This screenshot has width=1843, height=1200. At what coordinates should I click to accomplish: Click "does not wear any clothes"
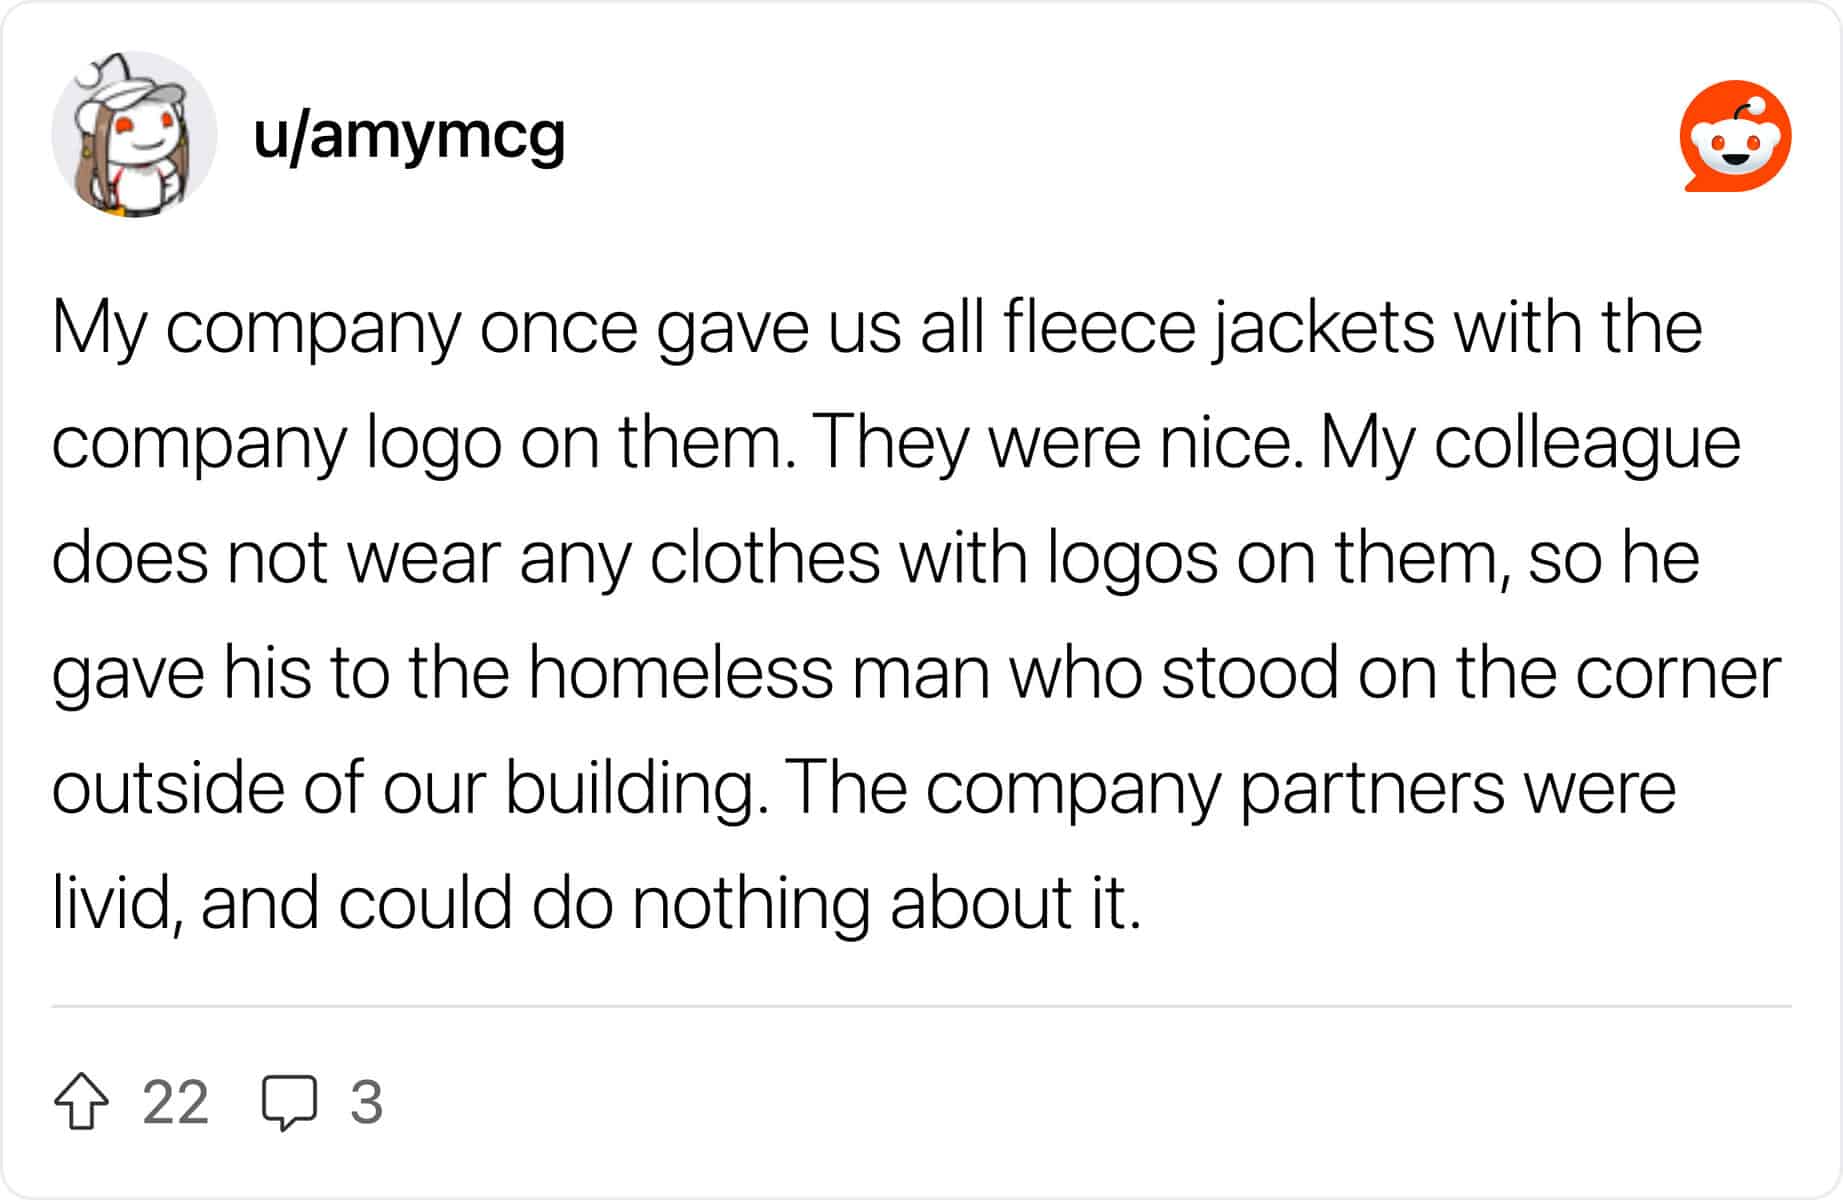tap(466, 558)
